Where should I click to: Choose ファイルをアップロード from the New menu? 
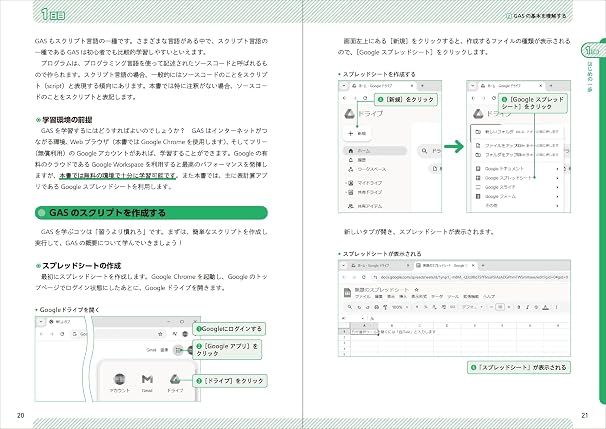[x=517, y=146]
